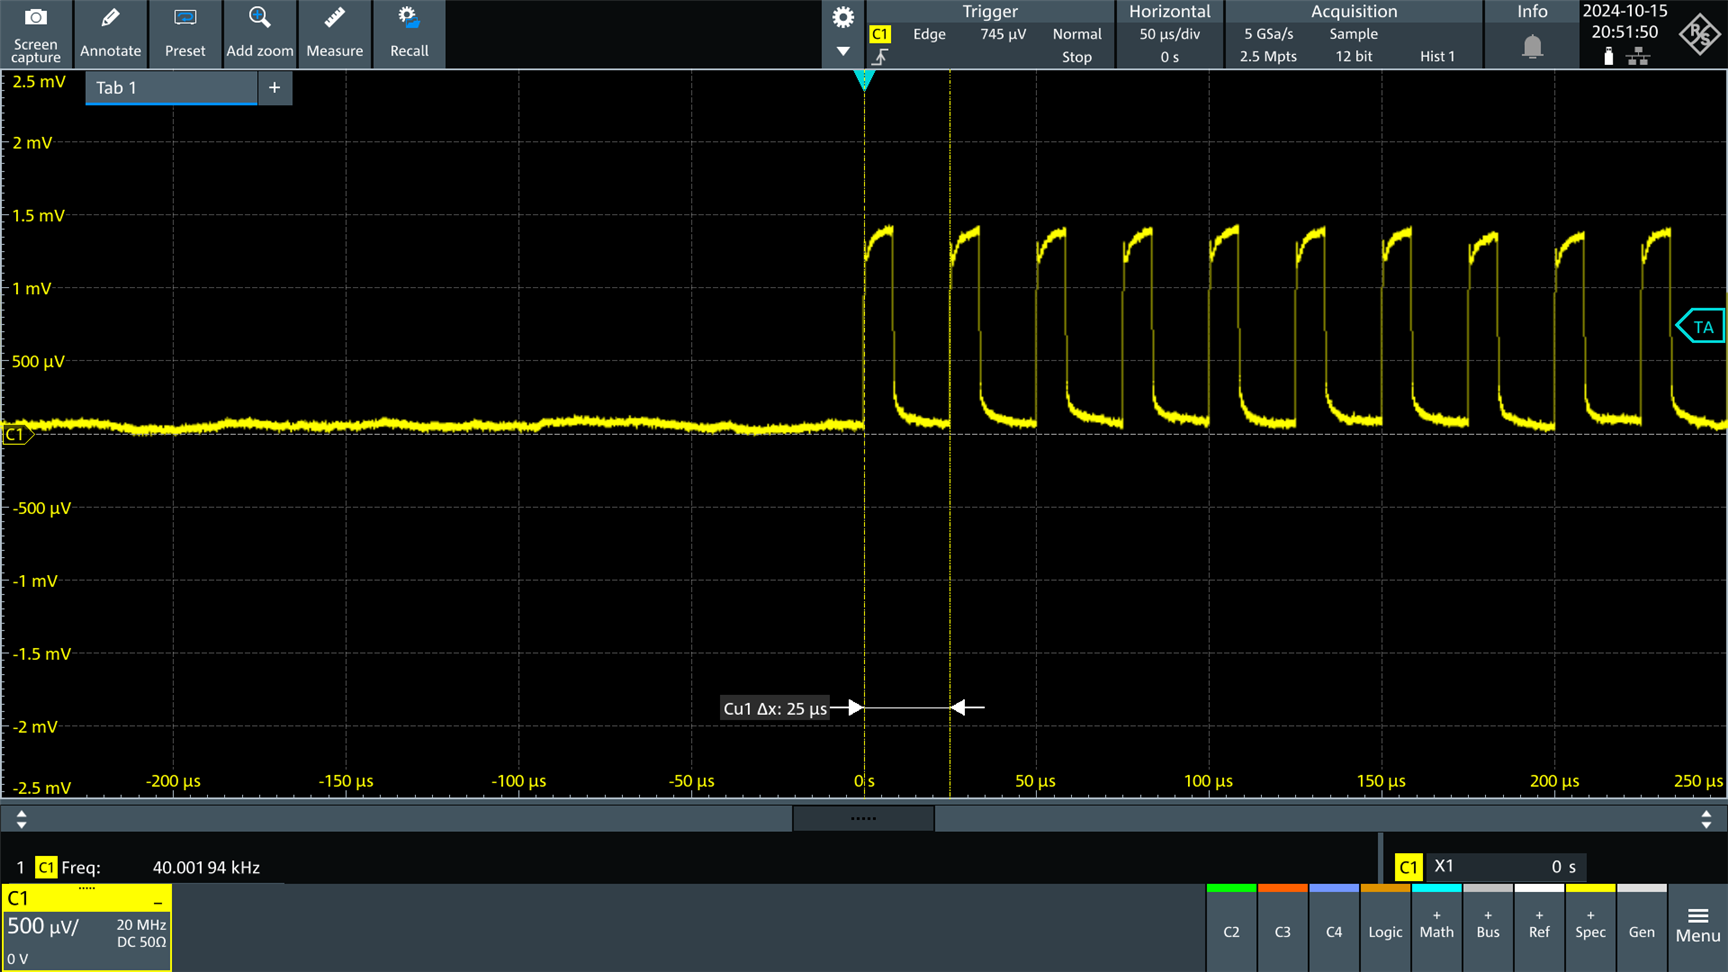Click the horizontal position 0 s value
The height and width of the screenshot is (972, 1728).
pyautogui.click(x=1169, y=57)
